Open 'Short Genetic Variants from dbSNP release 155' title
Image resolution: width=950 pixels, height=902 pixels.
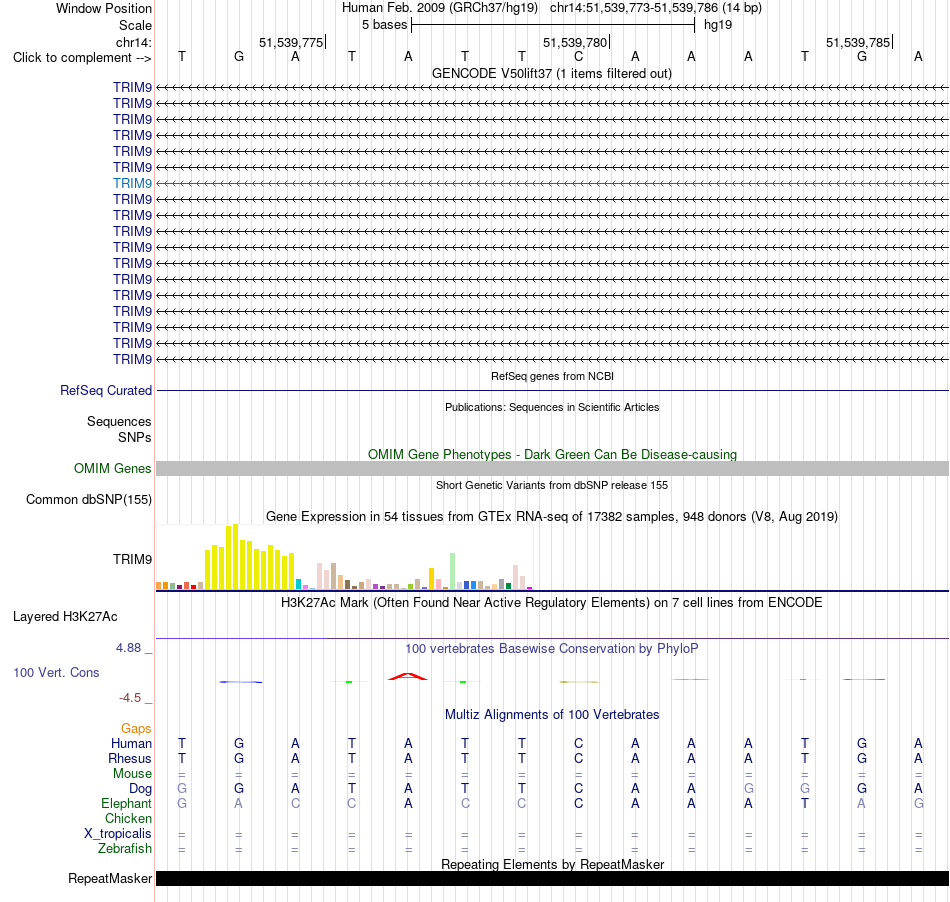[552, 485]
